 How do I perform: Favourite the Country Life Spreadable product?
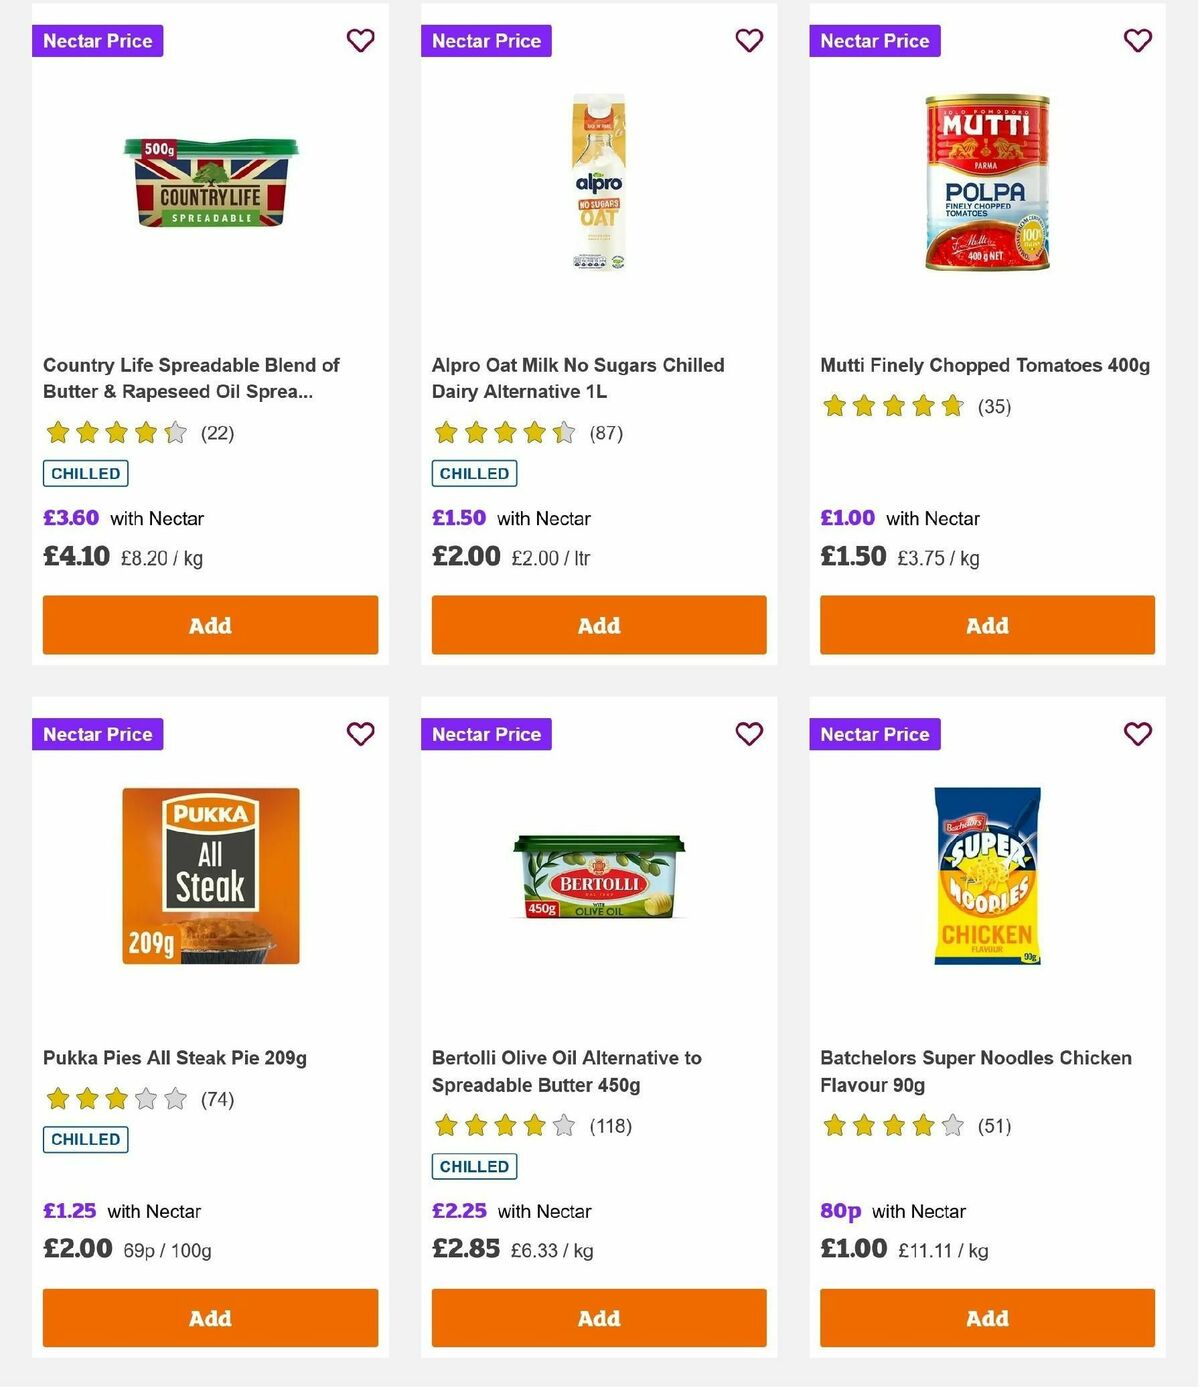coord(360,41)
